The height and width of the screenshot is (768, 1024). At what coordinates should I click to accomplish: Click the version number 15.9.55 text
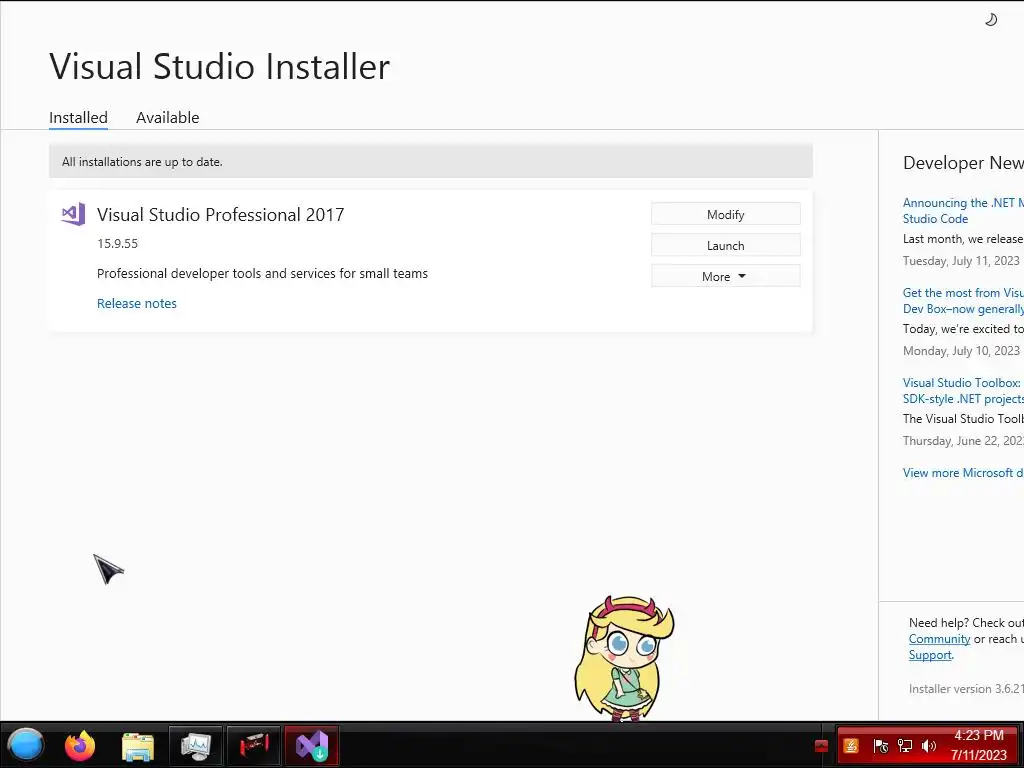pos(118,244)
